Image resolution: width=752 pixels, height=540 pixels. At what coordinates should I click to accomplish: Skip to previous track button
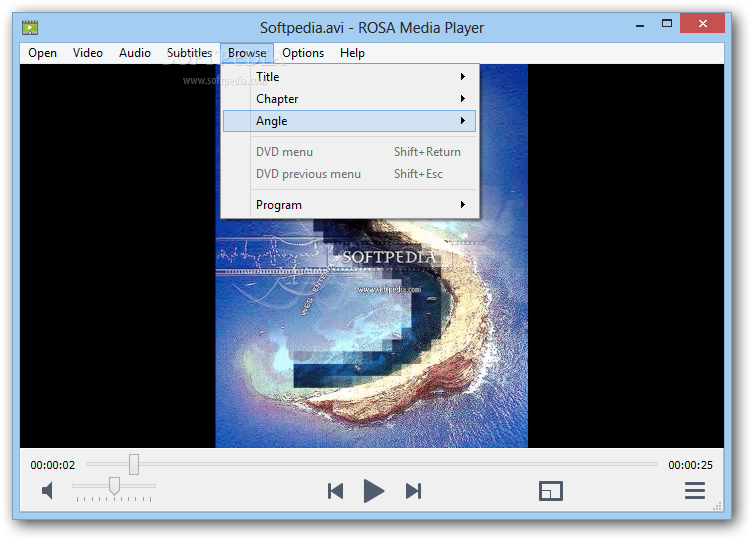click(335, 491)
